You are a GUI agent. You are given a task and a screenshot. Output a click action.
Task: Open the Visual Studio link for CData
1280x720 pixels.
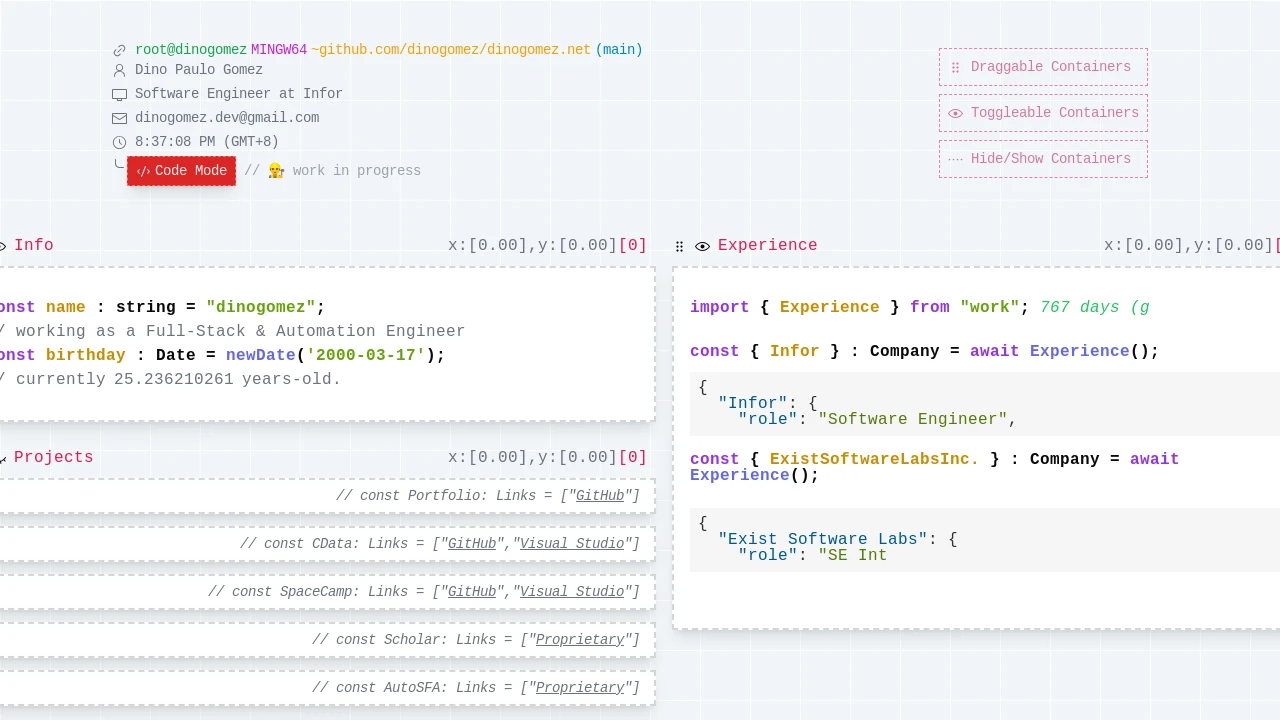click(572, 544)
